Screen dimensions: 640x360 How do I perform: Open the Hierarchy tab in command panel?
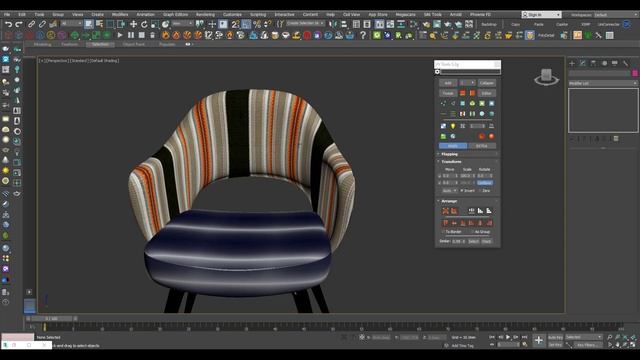(593, 63)
